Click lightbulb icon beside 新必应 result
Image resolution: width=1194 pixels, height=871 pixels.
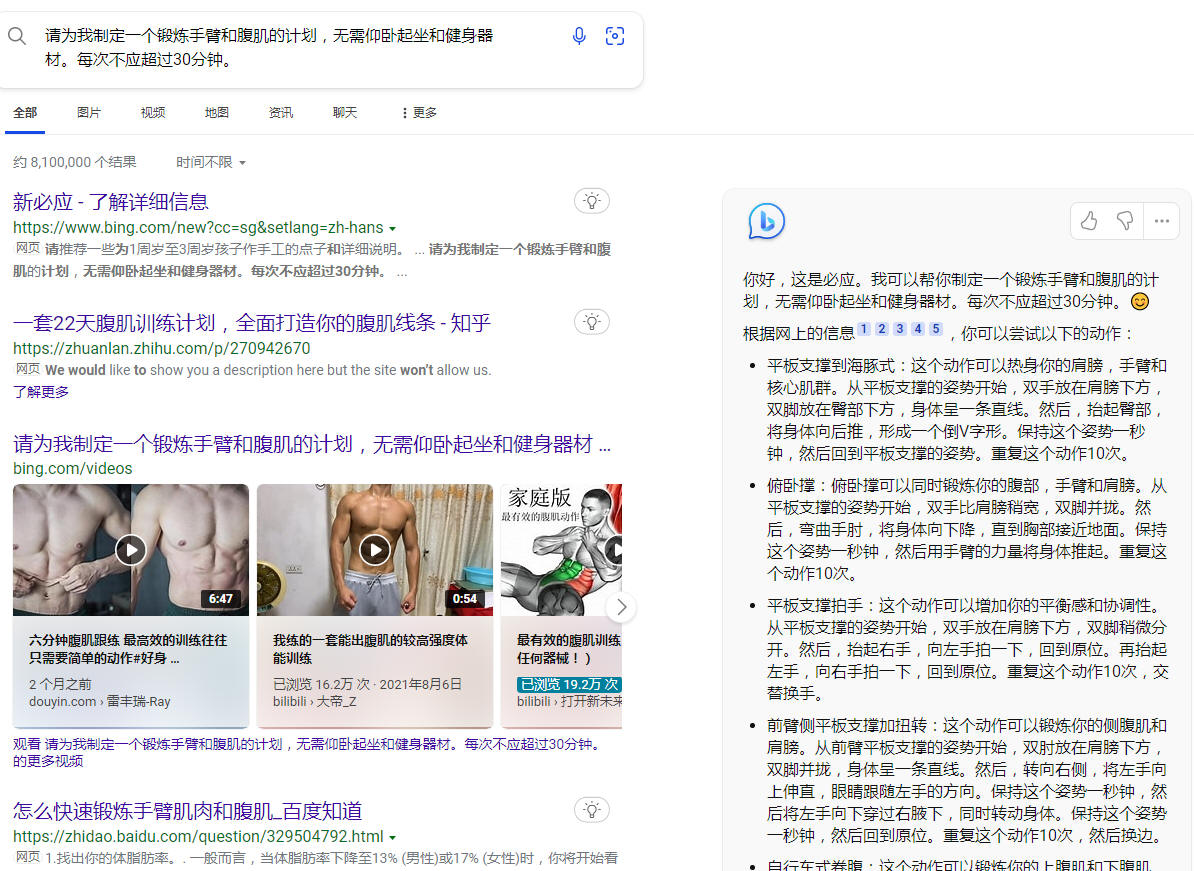[x=592, y=201]
